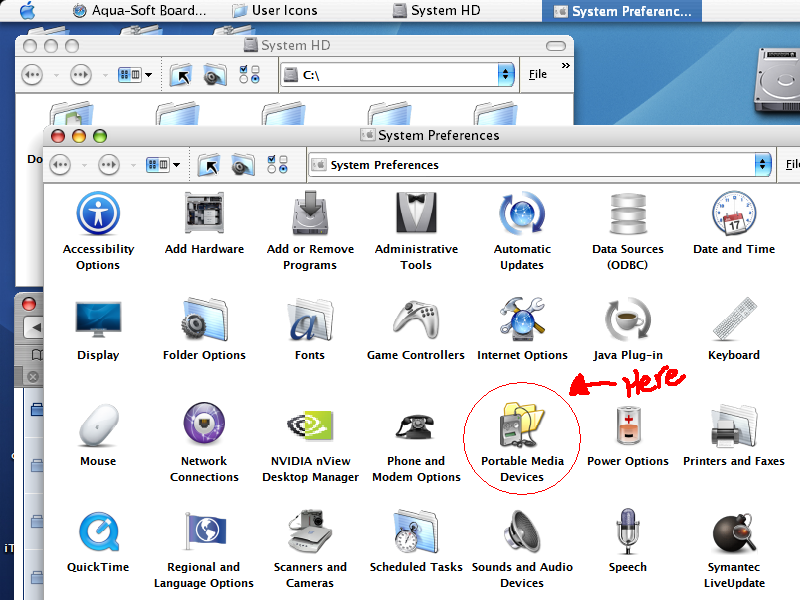
Task: Click Back button in System Preferences toolbar
Action: pyautogui.click(x=60, y=165)
